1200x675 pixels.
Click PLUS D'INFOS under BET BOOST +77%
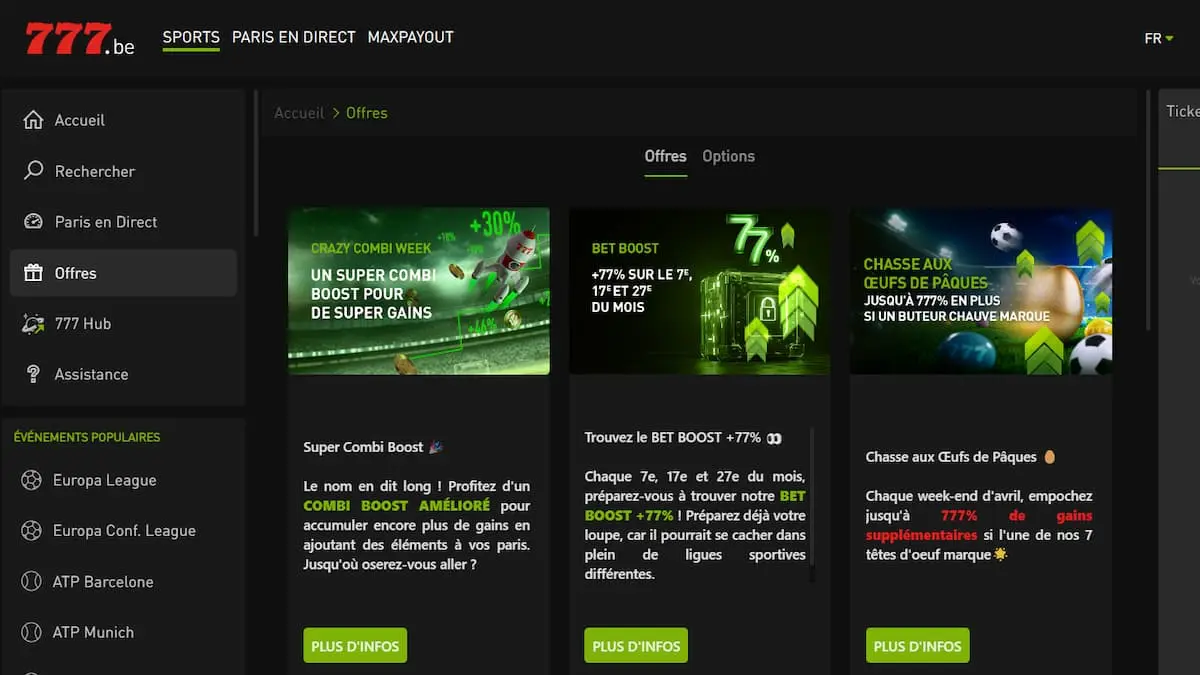(x=636, y=646)
